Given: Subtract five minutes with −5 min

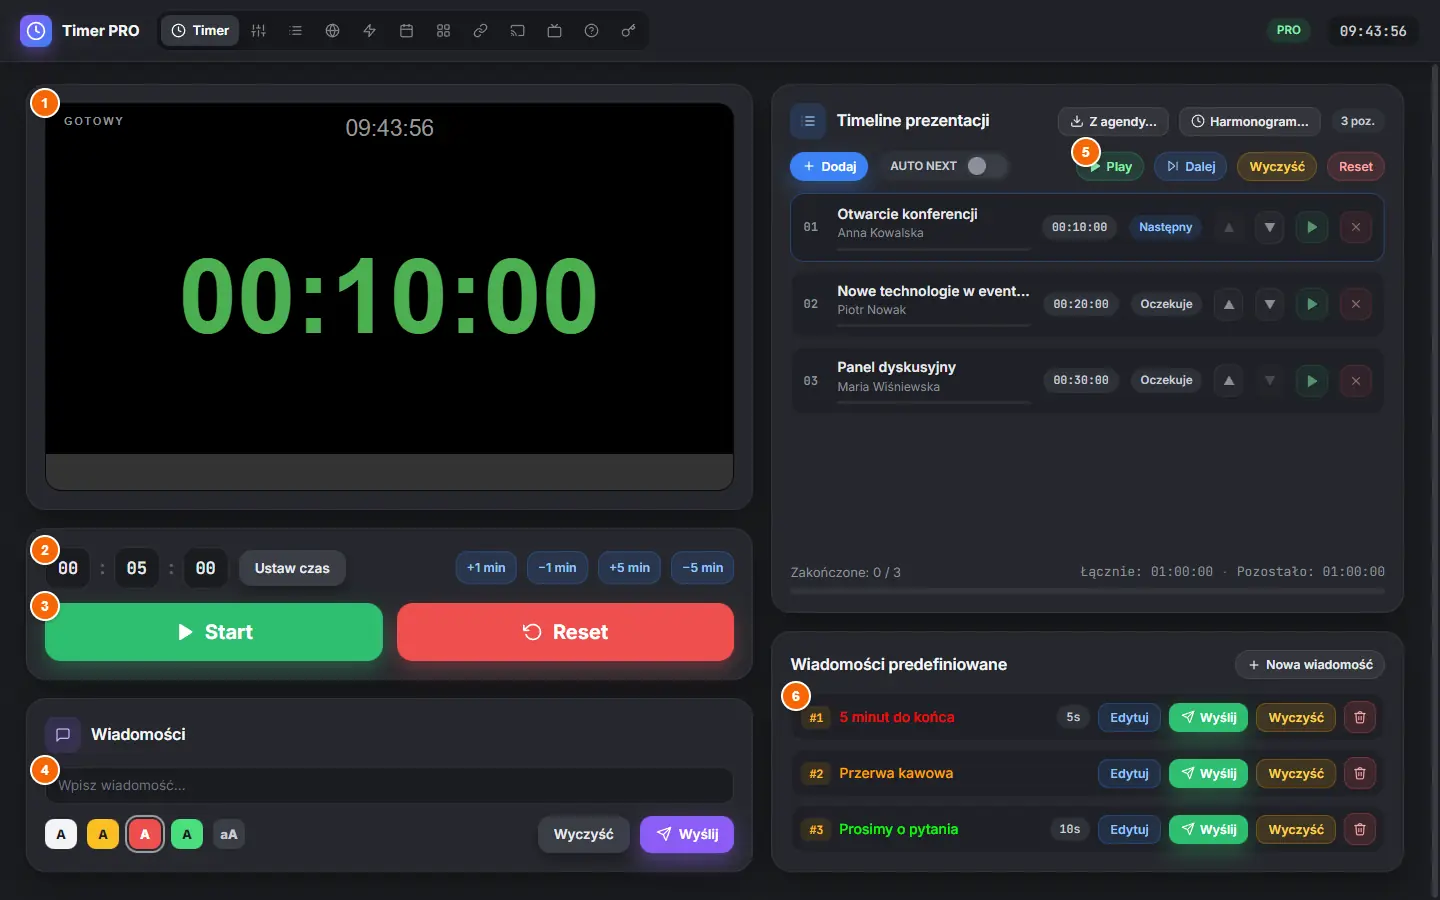Looking at the screenshot, I should click(x=703, y=568).
